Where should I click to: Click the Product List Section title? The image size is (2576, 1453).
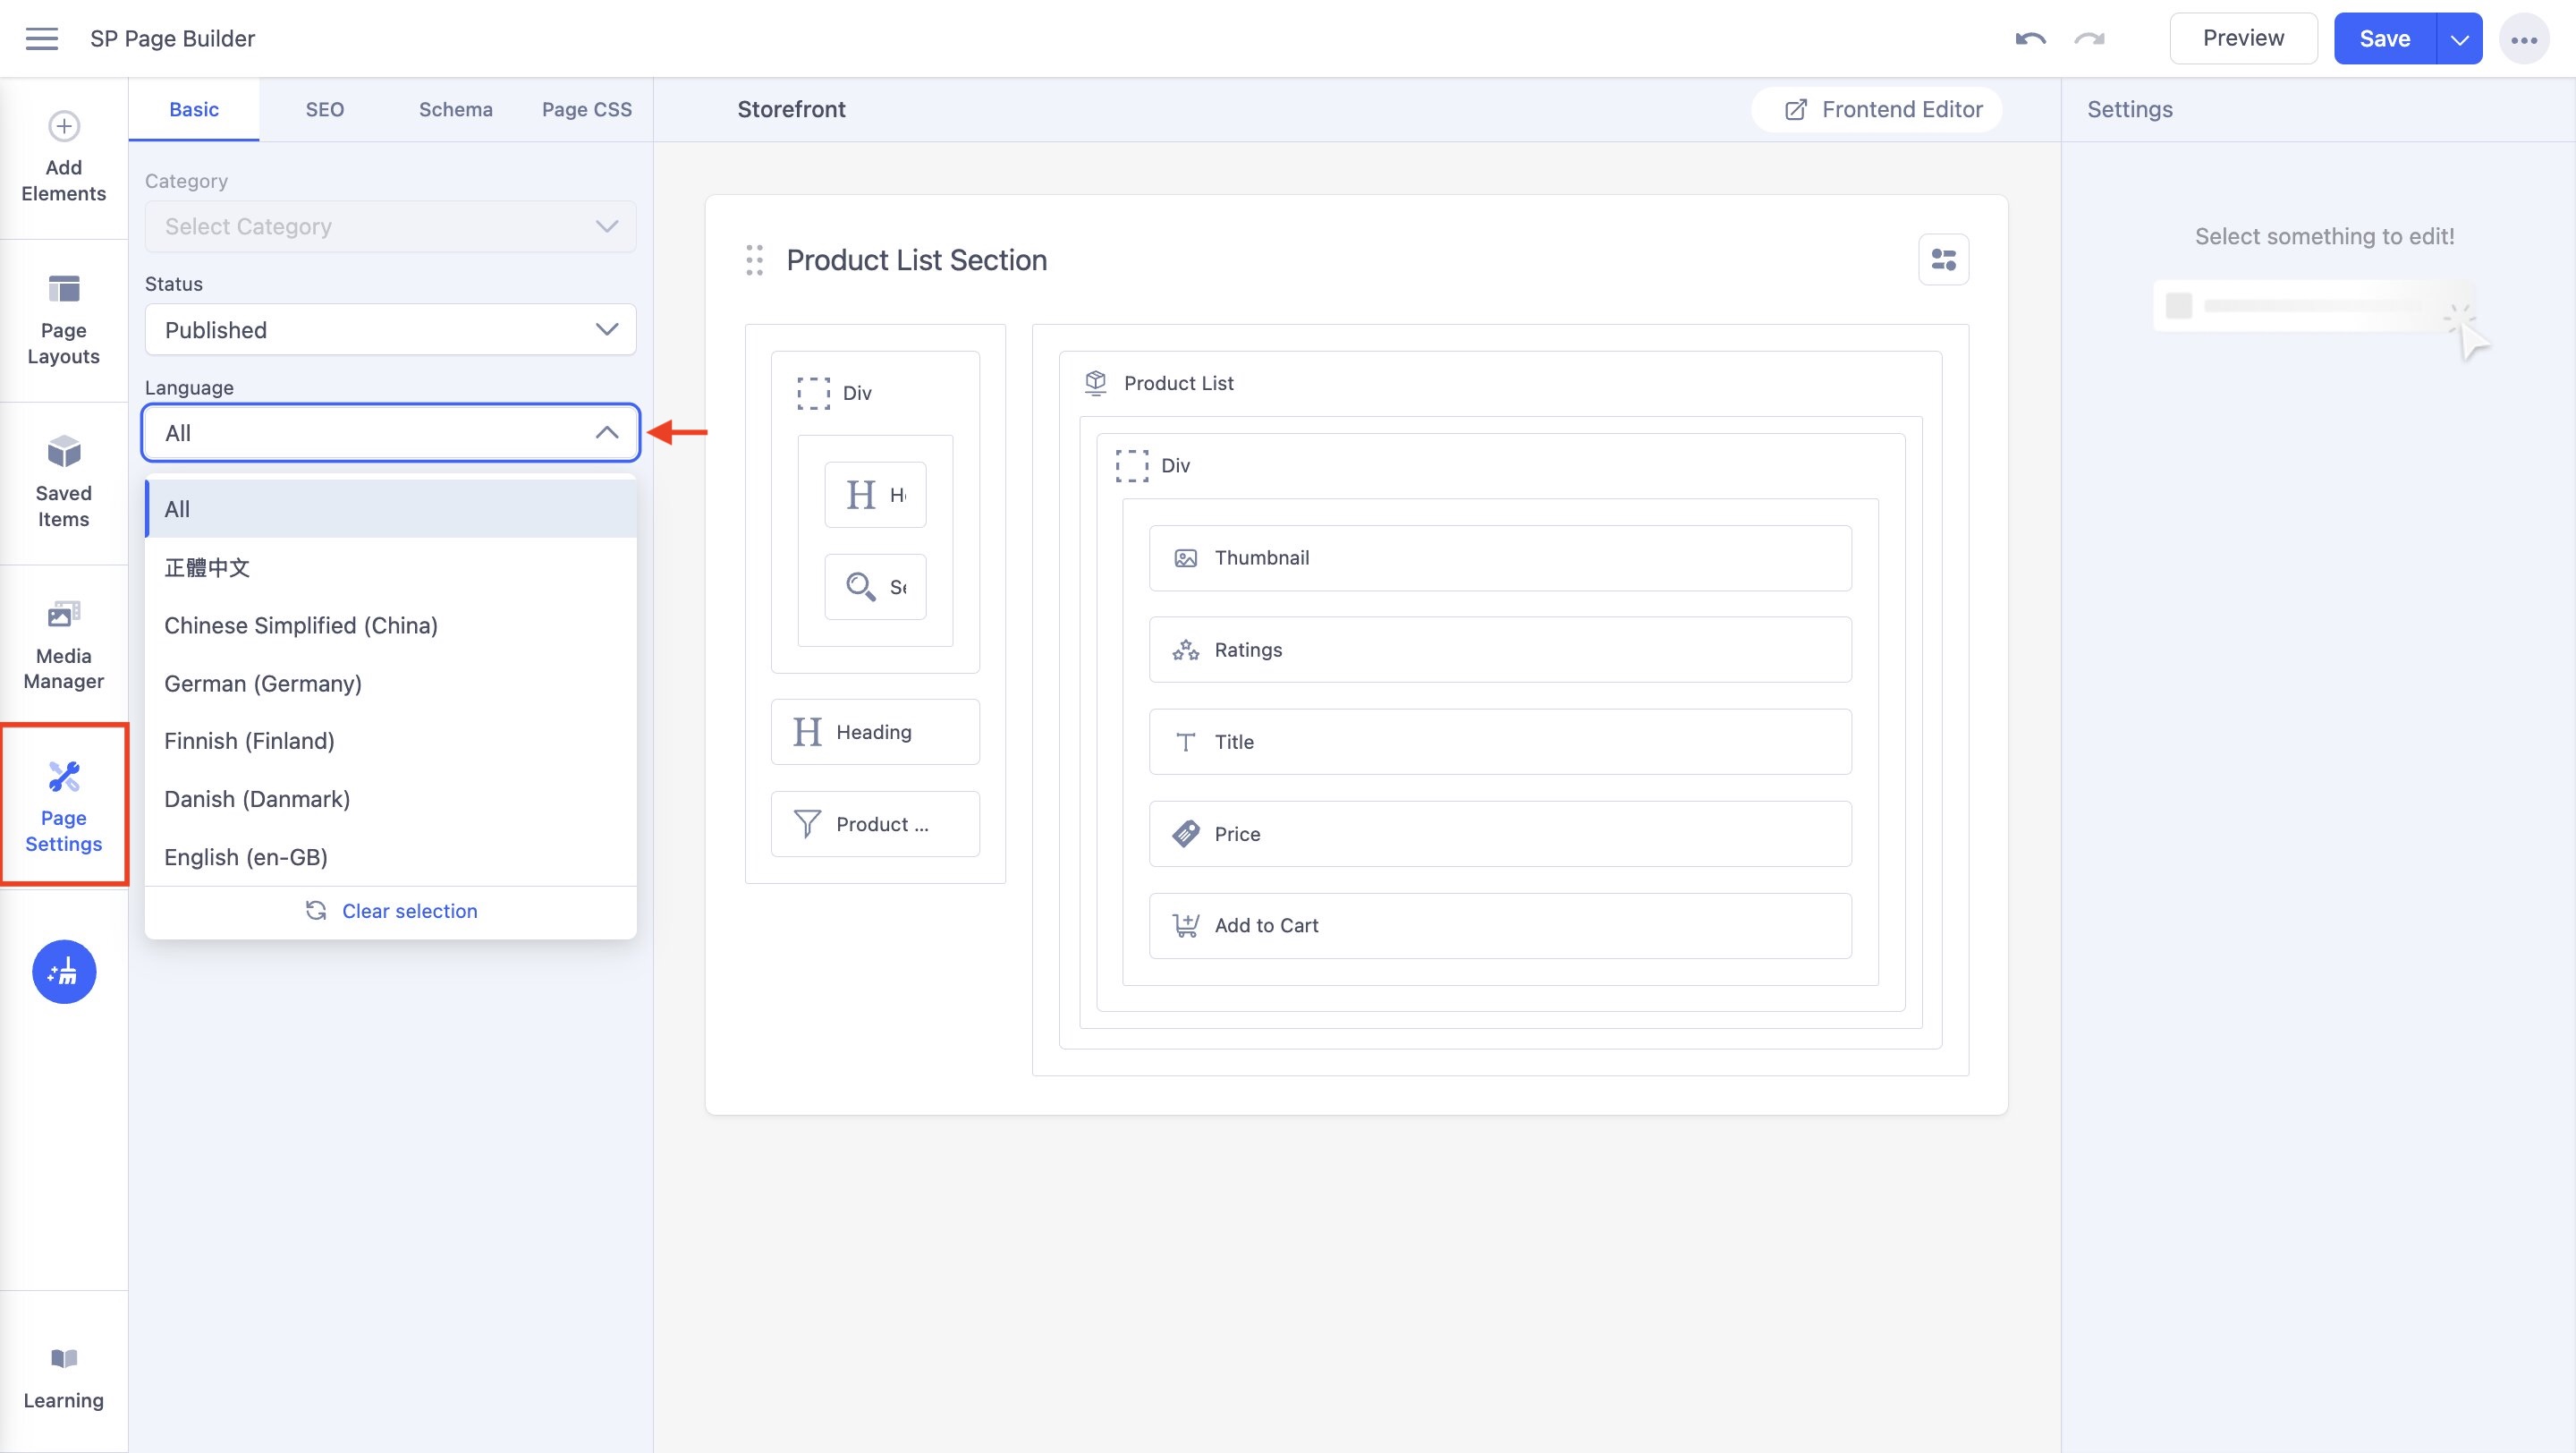916,260
